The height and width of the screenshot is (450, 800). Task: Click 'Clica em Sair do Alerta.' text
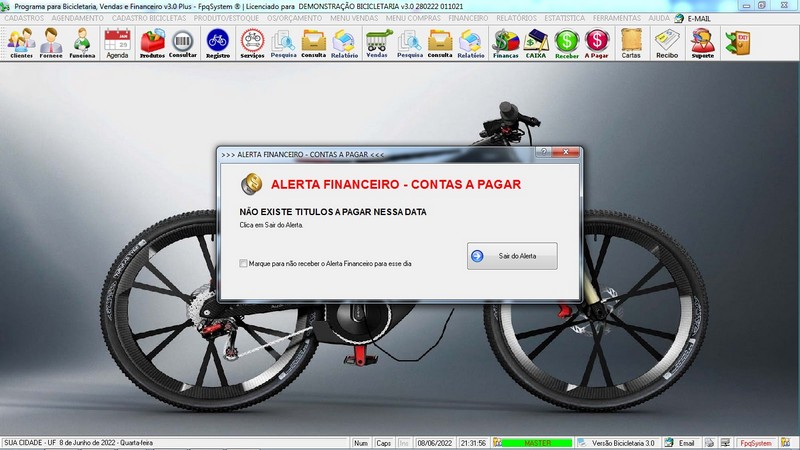[x=271, y=225]
